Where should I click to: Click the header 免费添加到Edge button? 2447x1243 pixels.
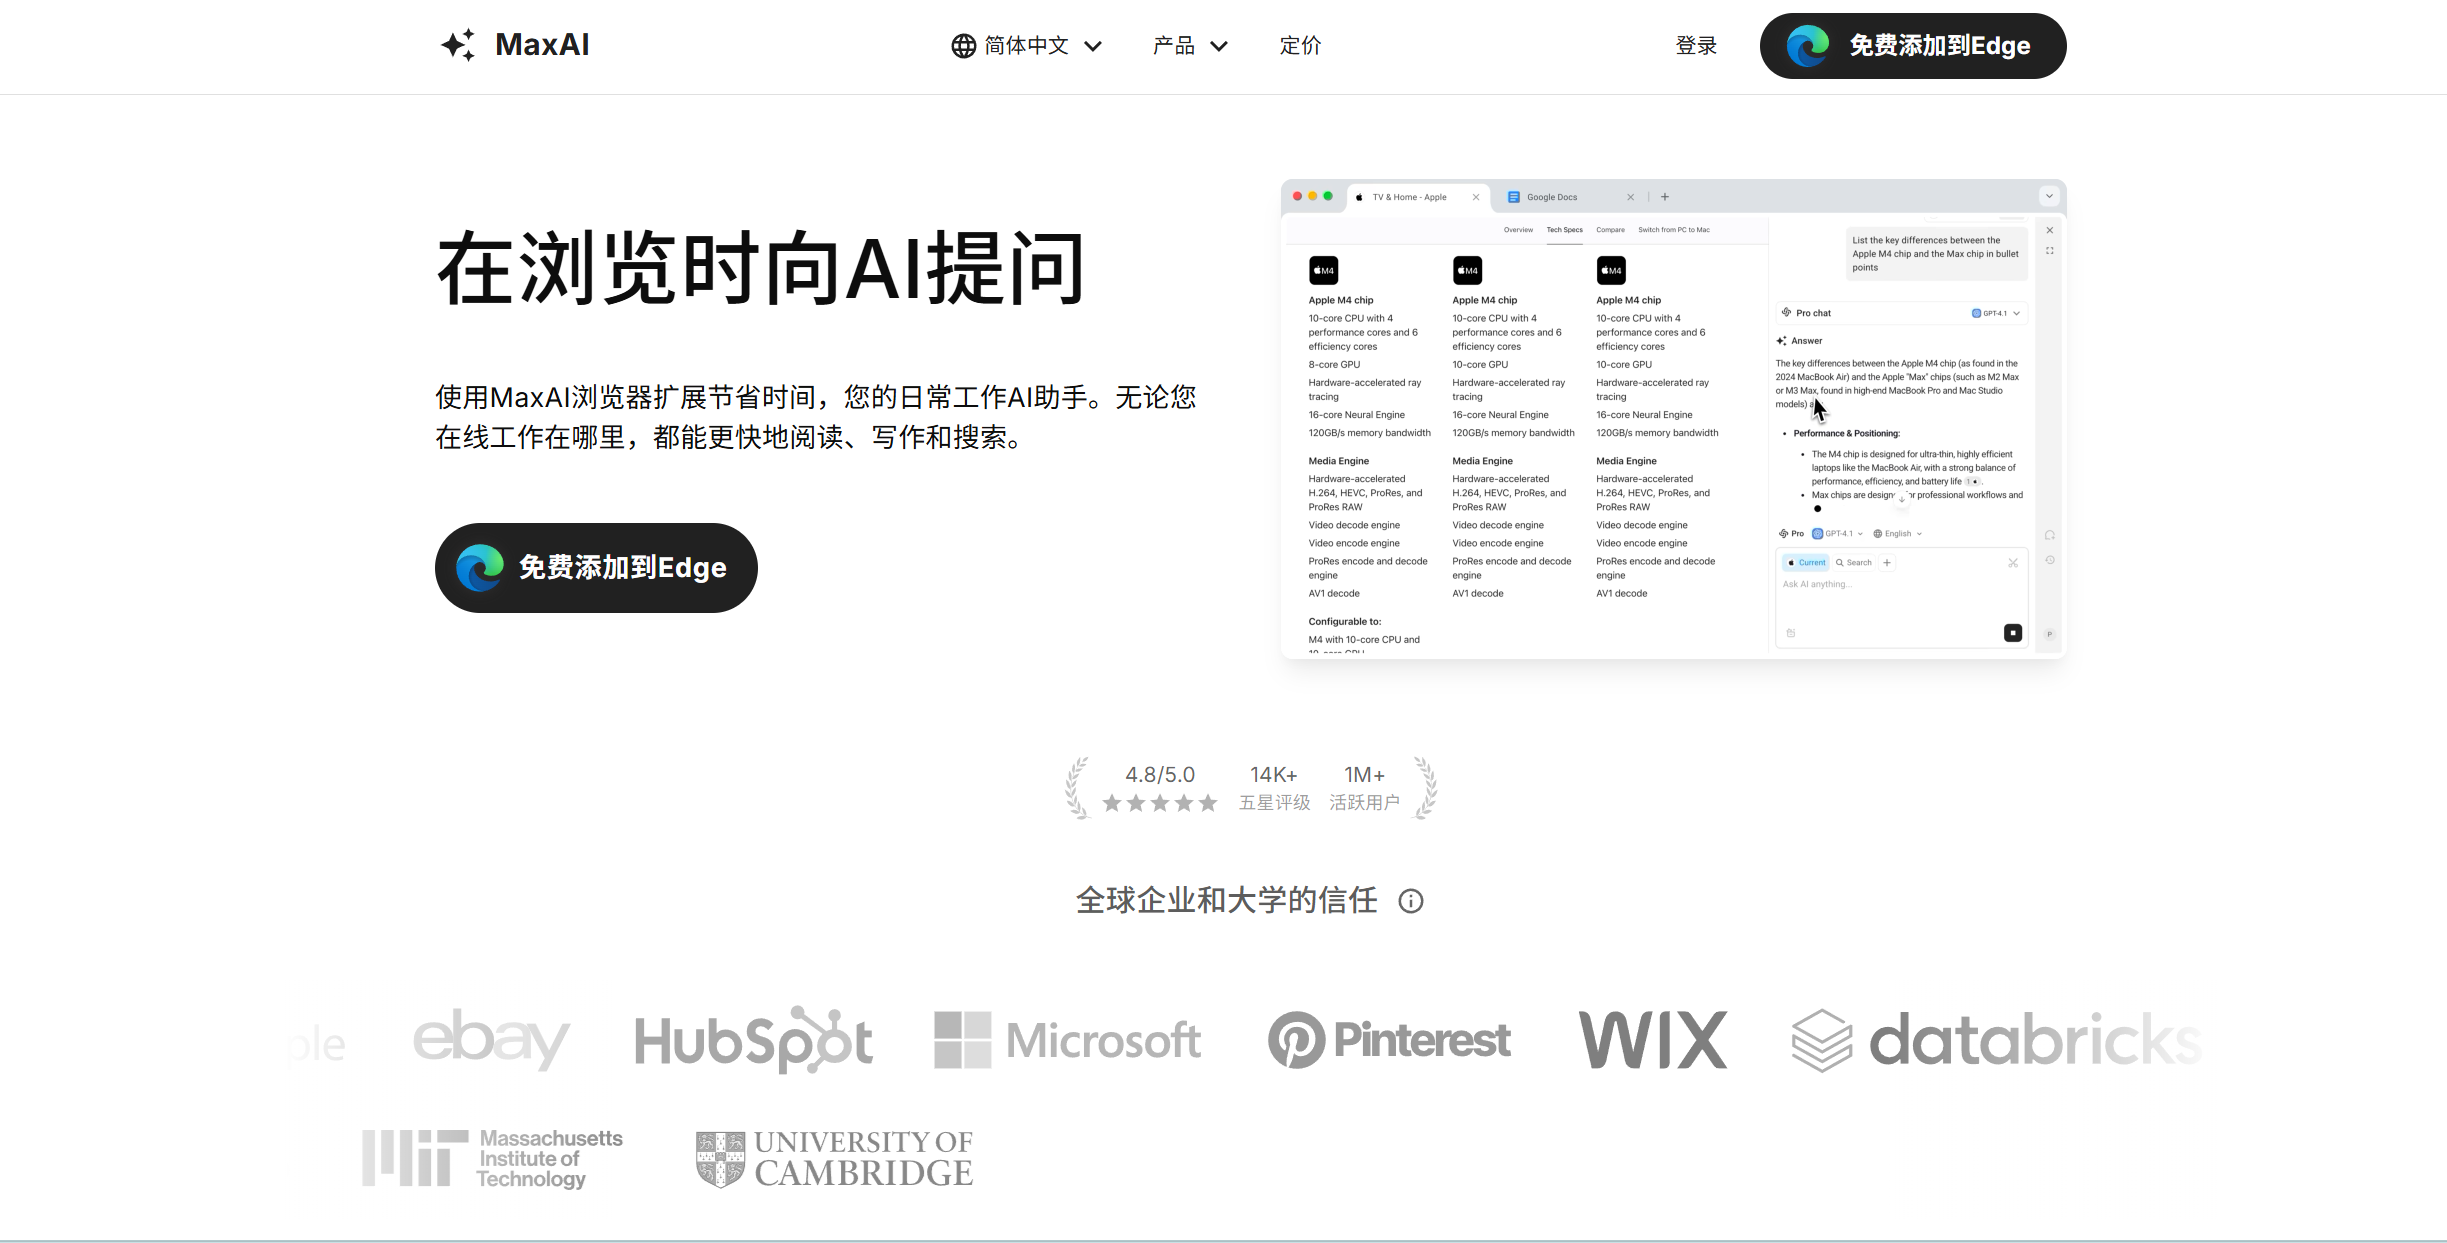click(x=1913, y=46)
